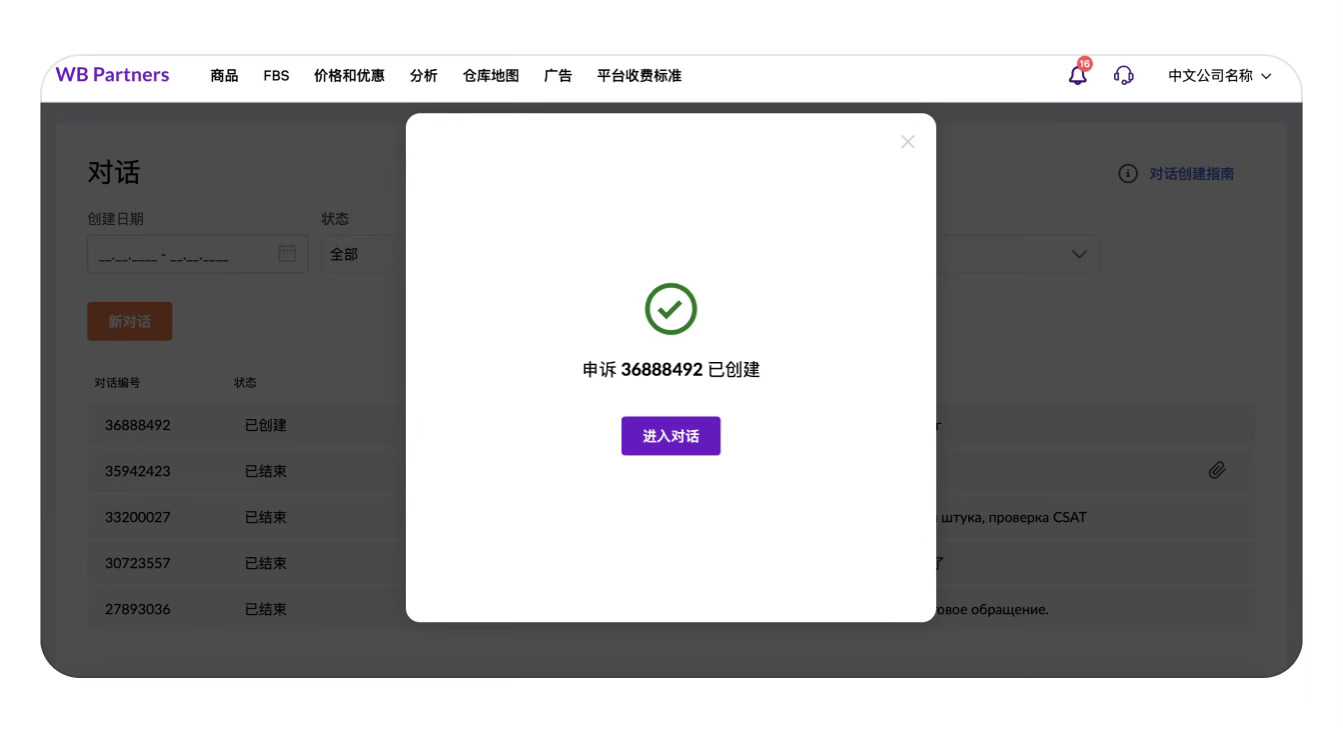Image resolution: width=1343 pixels, height=732 pixels.
Task: Open the 状态 filter dropdown showing 全部
Action: pyautogui.click(x=364, y=254)
